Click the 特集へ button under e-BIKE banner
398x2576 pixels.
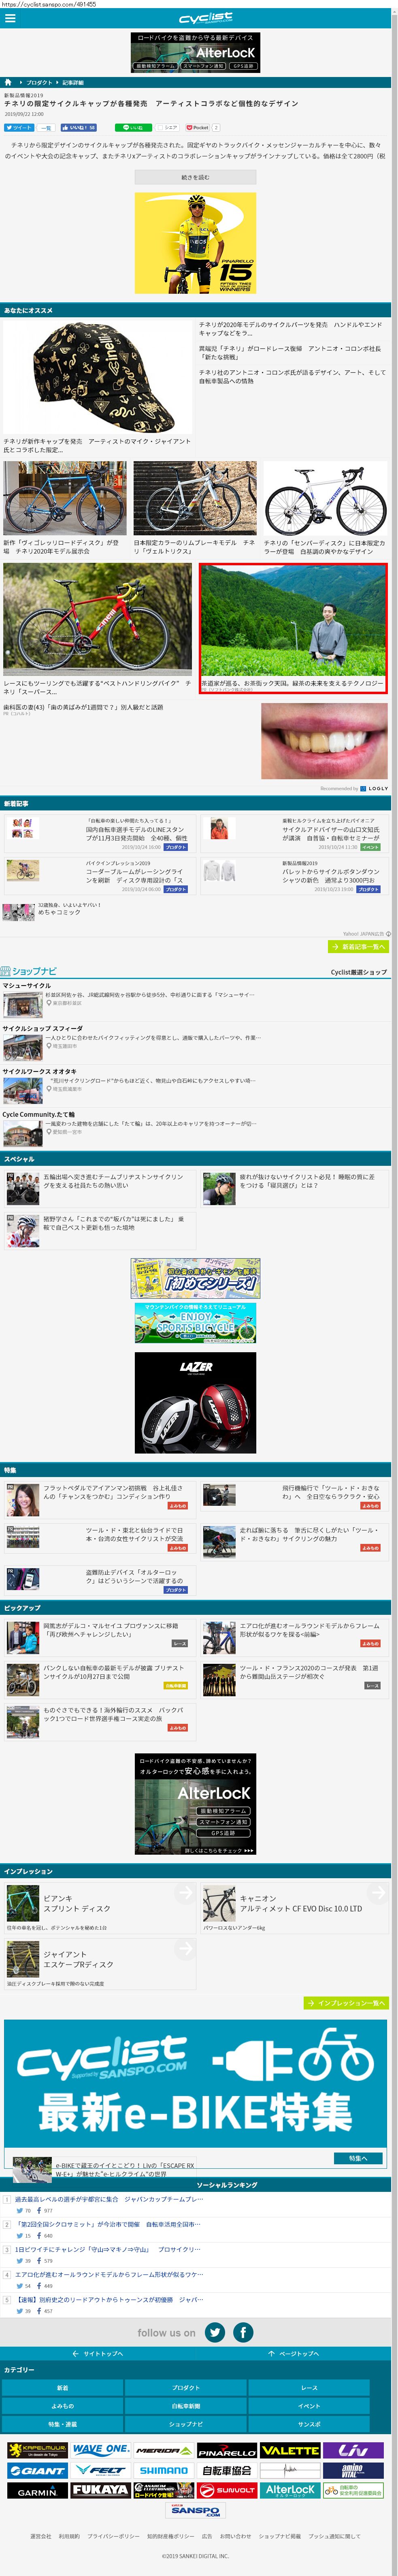point(358,2158)
